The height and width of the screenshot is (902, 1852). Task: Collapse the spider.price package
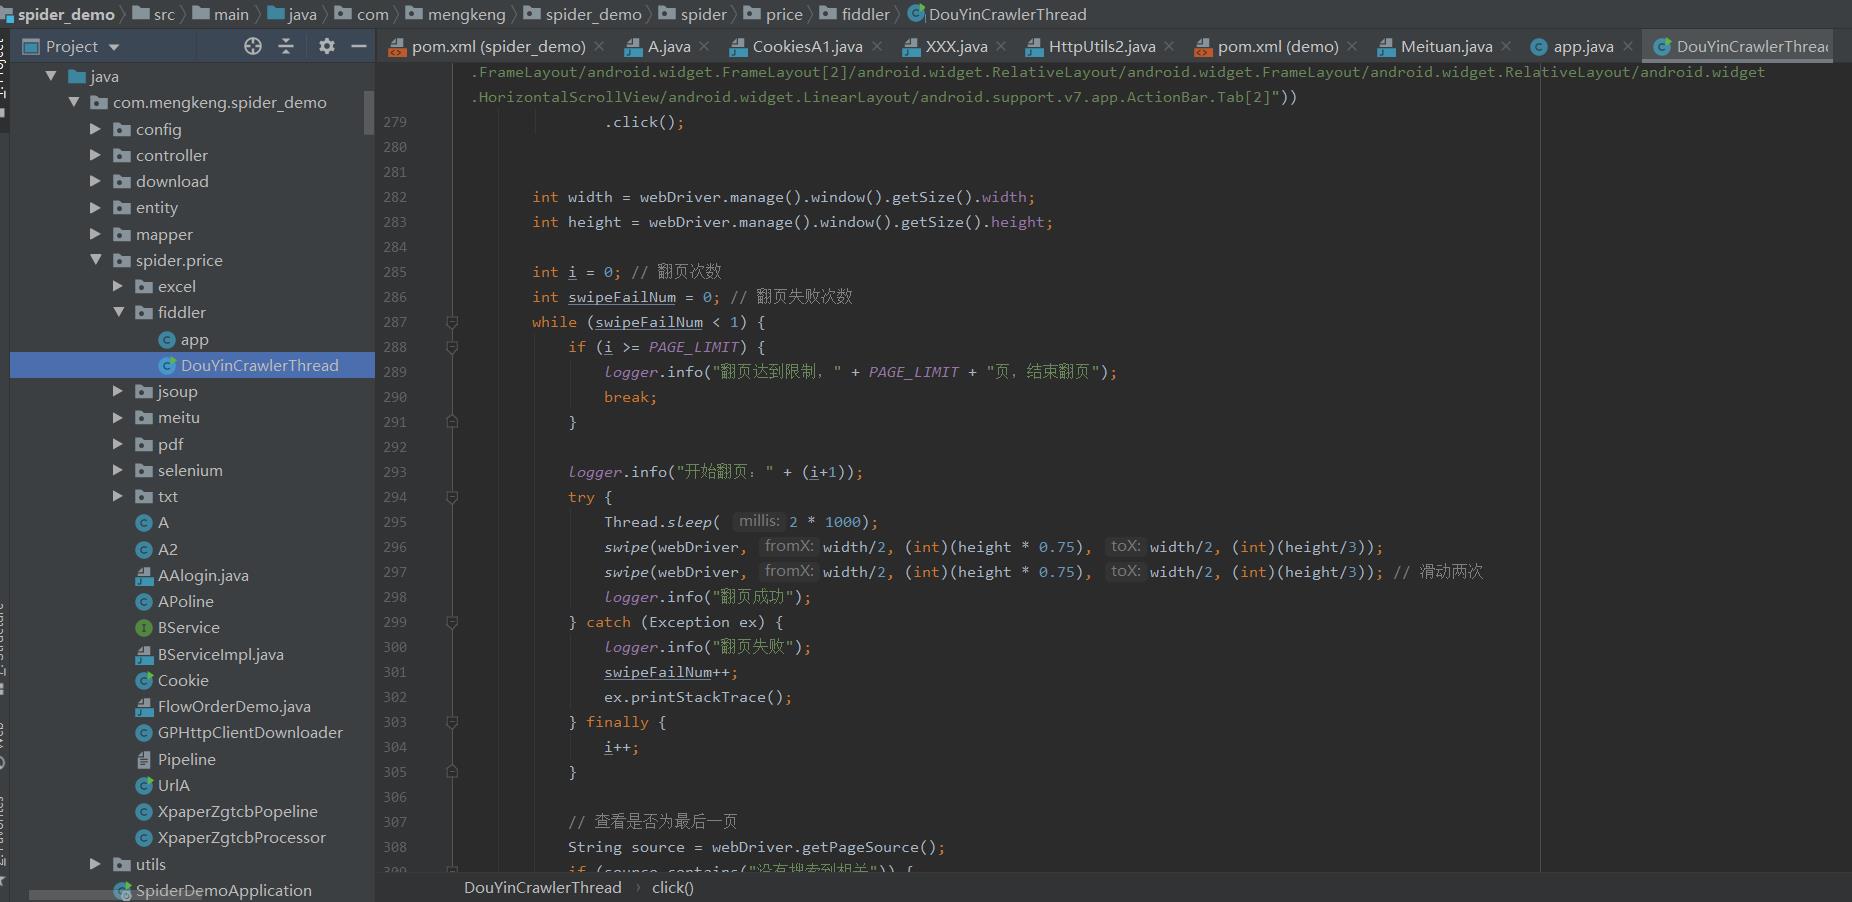(95, 260)
